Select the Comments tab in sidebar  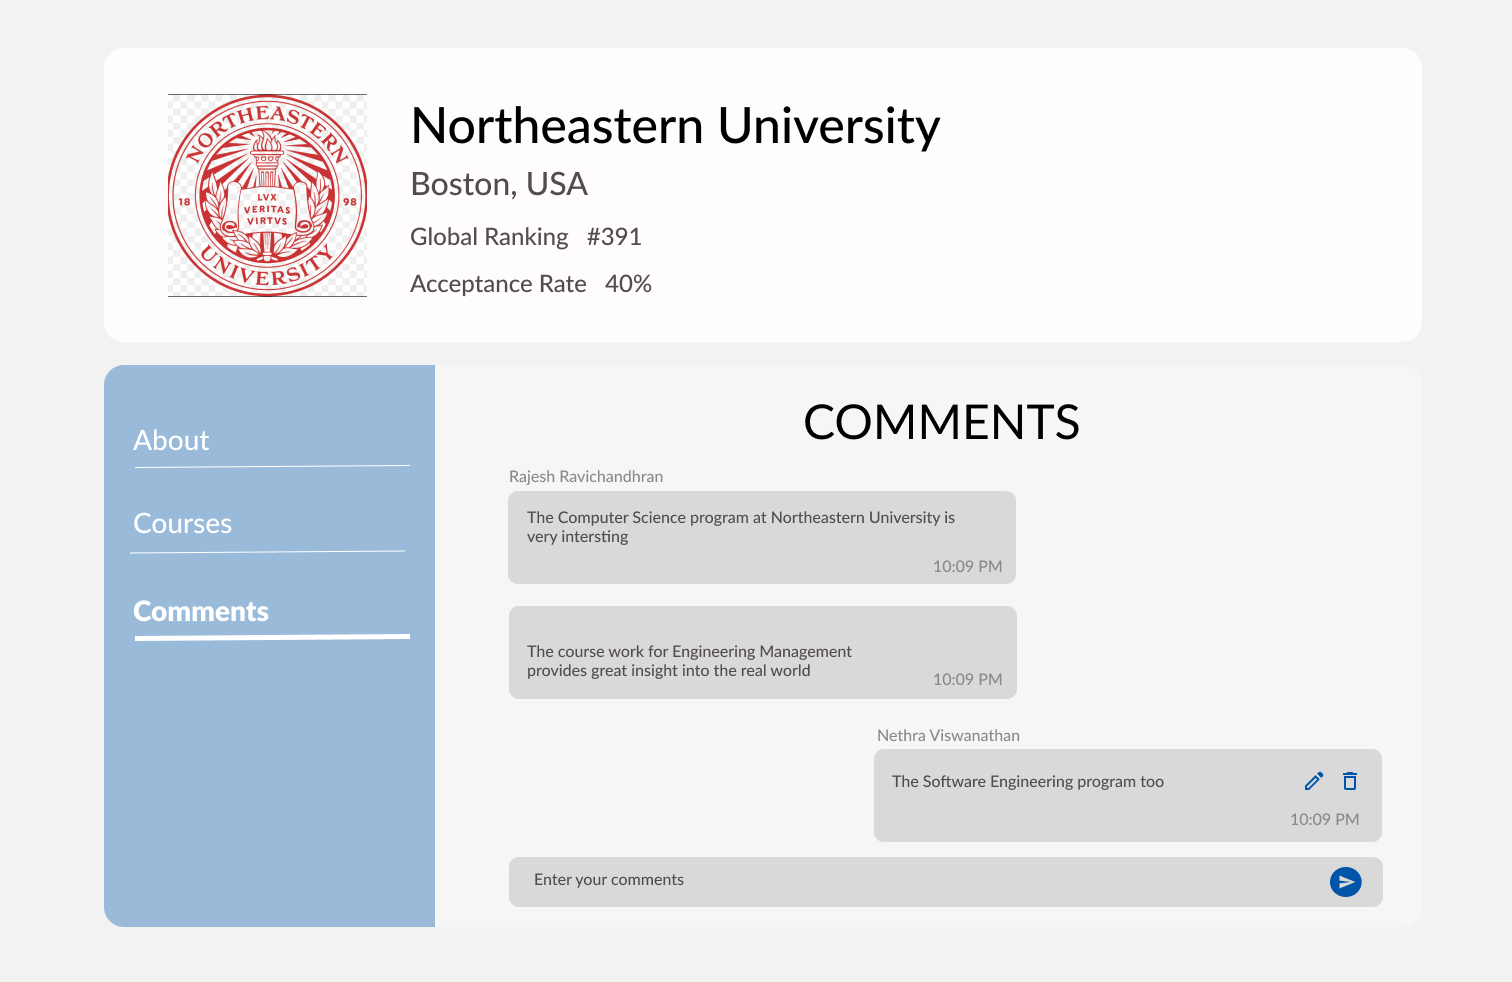(201, 611)
